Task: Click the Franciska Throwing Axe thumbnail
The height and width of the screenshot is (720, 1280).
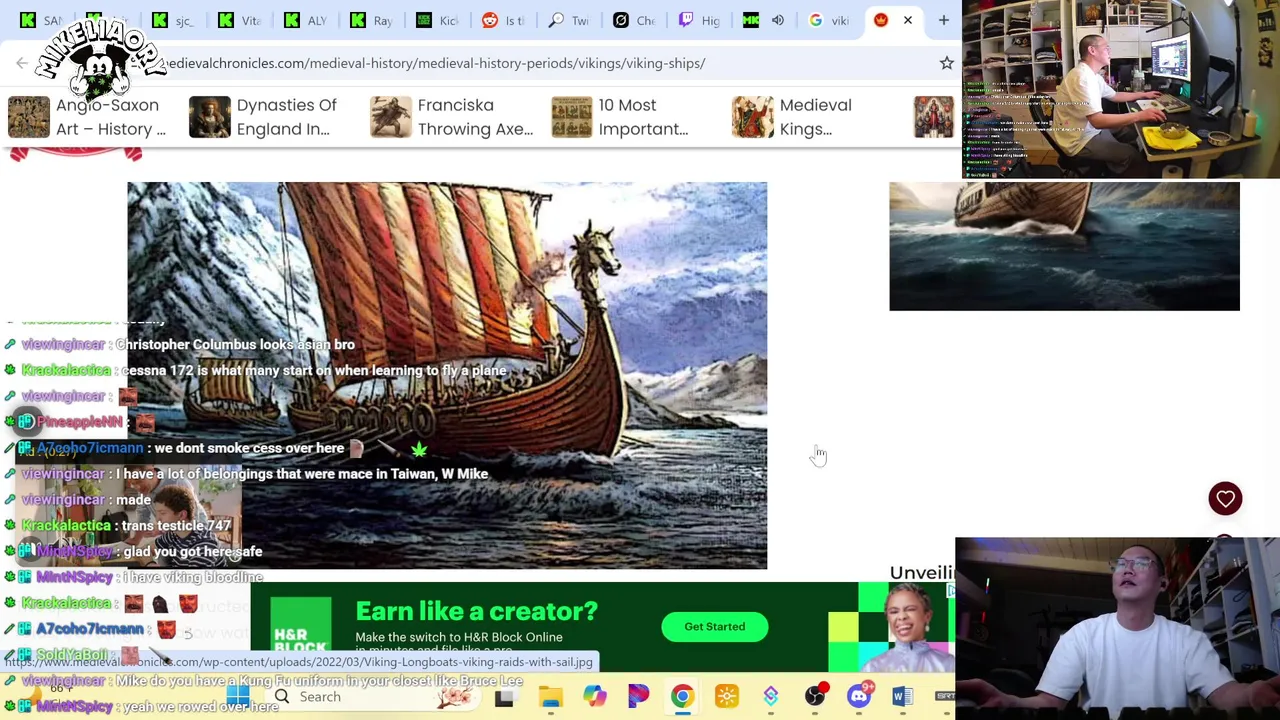Action: click(391, 117)
